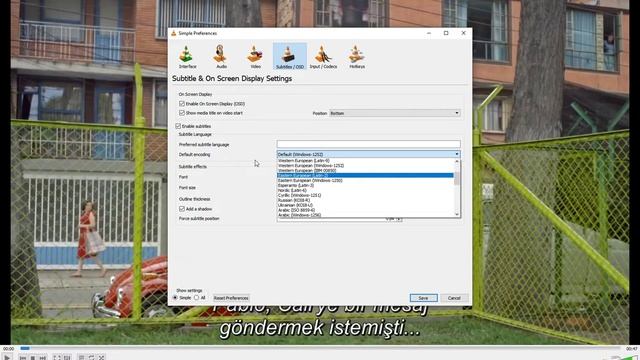This screenshot has width=640, height=360.
Task: Open the Hotkeys preferences category
Action: (357, 56)
